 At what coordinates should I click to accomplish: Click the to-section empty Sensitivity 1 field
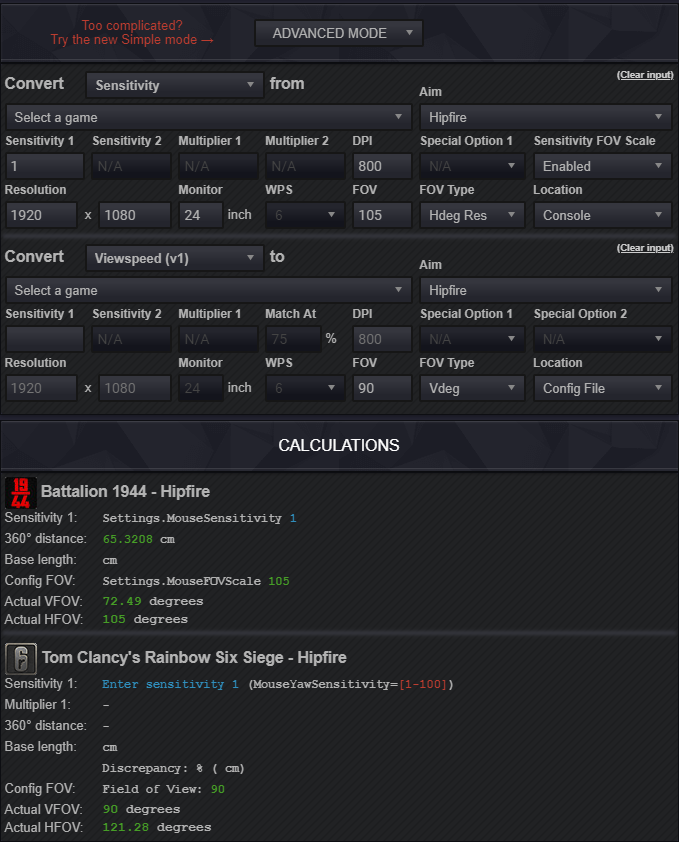(45, 339)
